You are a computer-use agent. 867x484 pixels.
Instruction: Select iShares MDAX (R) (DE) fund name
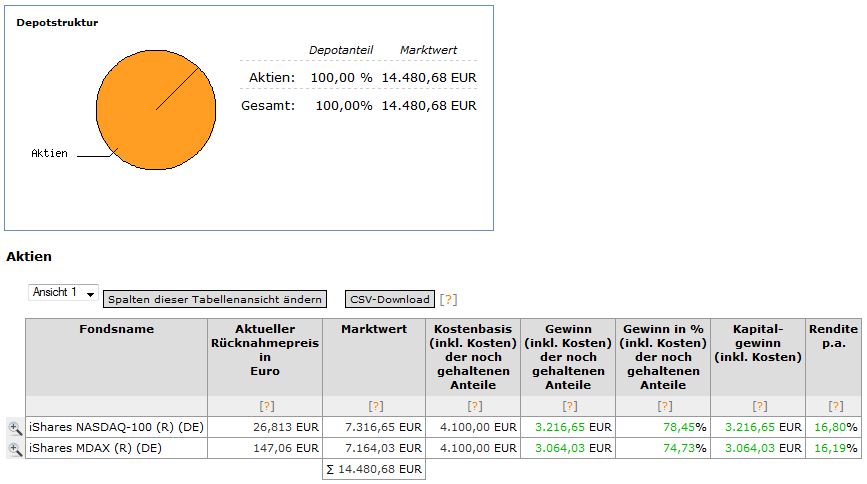point(96,449)
